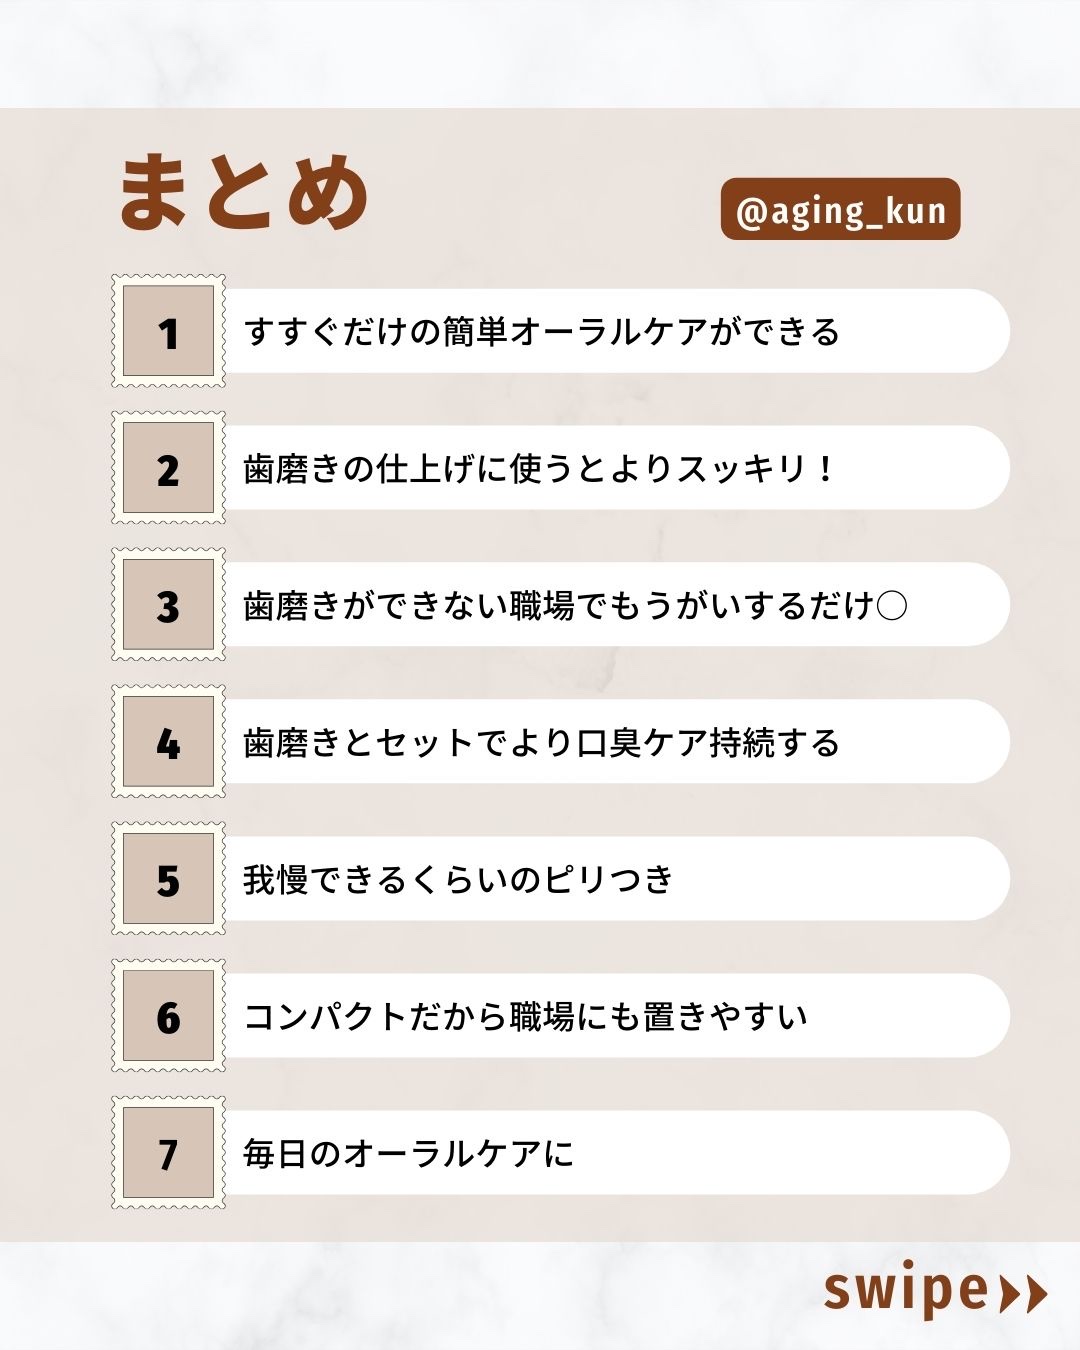Click the number 1 stamp icon
This screenshot has width=1080, height=1350.
(168, 331)
